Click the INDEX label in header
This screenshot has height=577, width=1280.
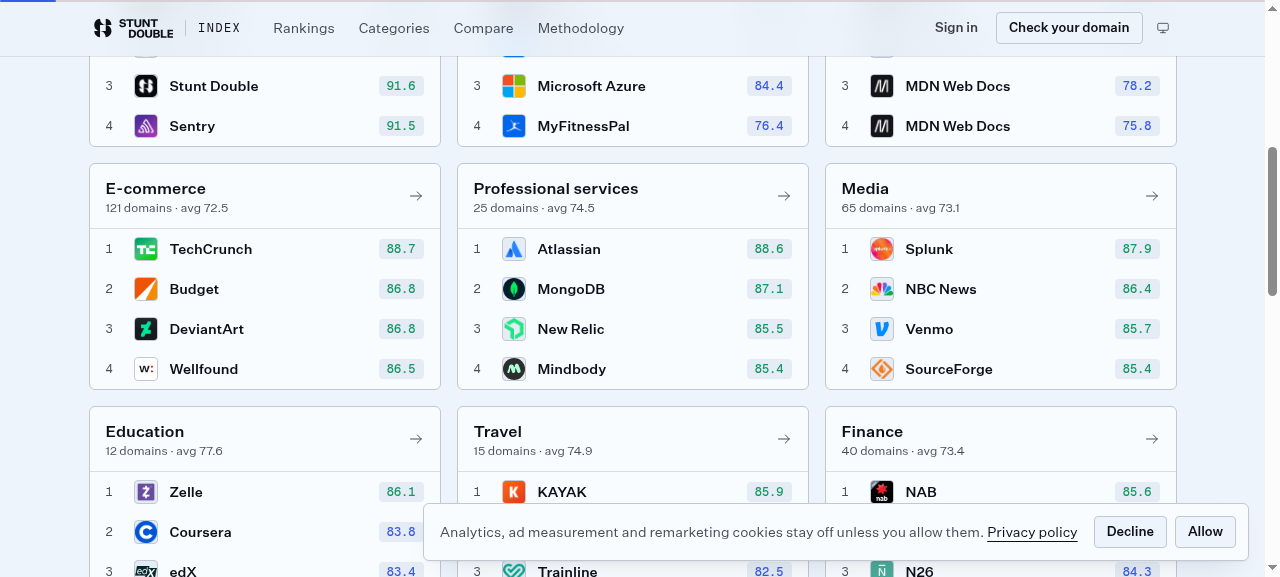click(x=219, y=28)
